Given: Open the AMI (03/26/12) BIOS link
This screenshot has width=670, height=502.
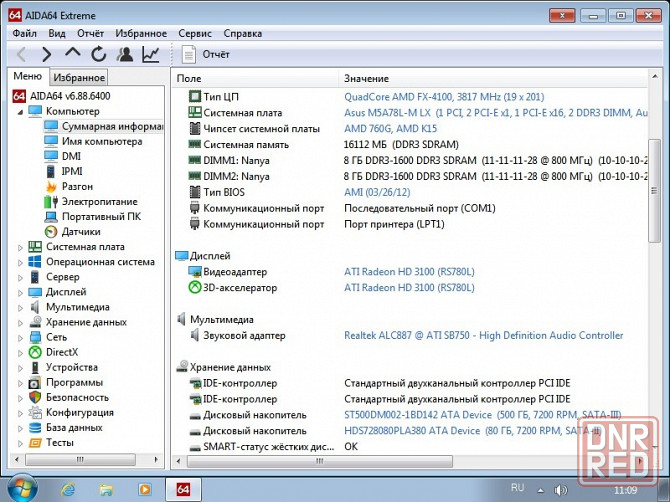Looking at the screenshot, I should point(377,192).
